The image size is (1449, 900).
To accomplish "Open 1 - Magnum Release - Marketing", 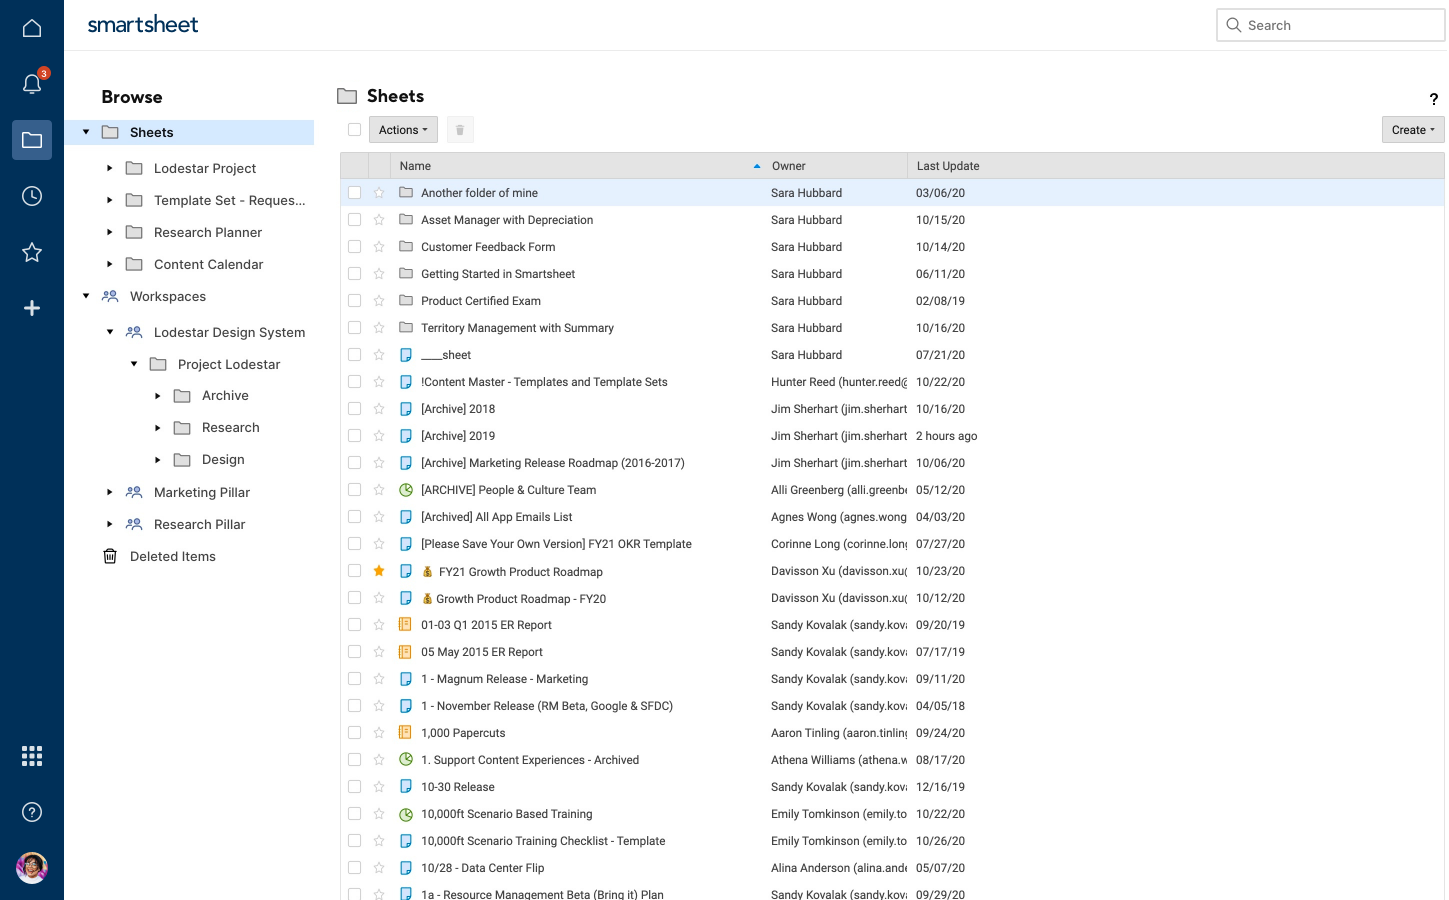I will point(504,679).
